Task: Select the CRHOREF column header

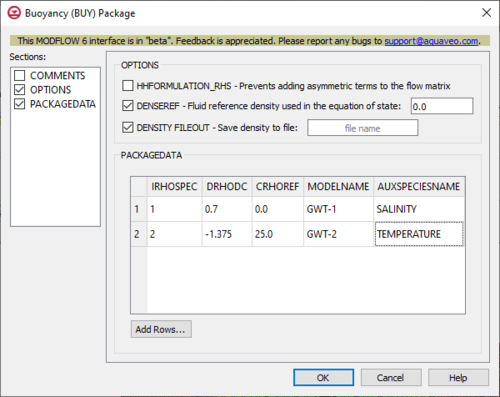Action: 278,186
